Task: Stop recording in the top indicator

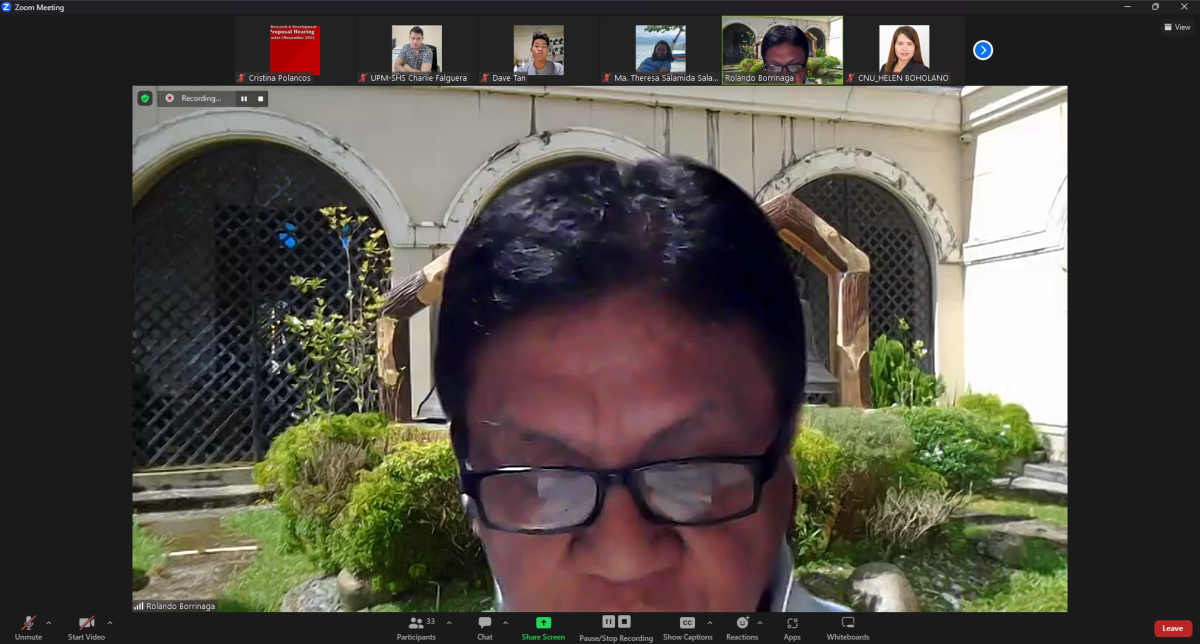Action: (x=260, y=98)
